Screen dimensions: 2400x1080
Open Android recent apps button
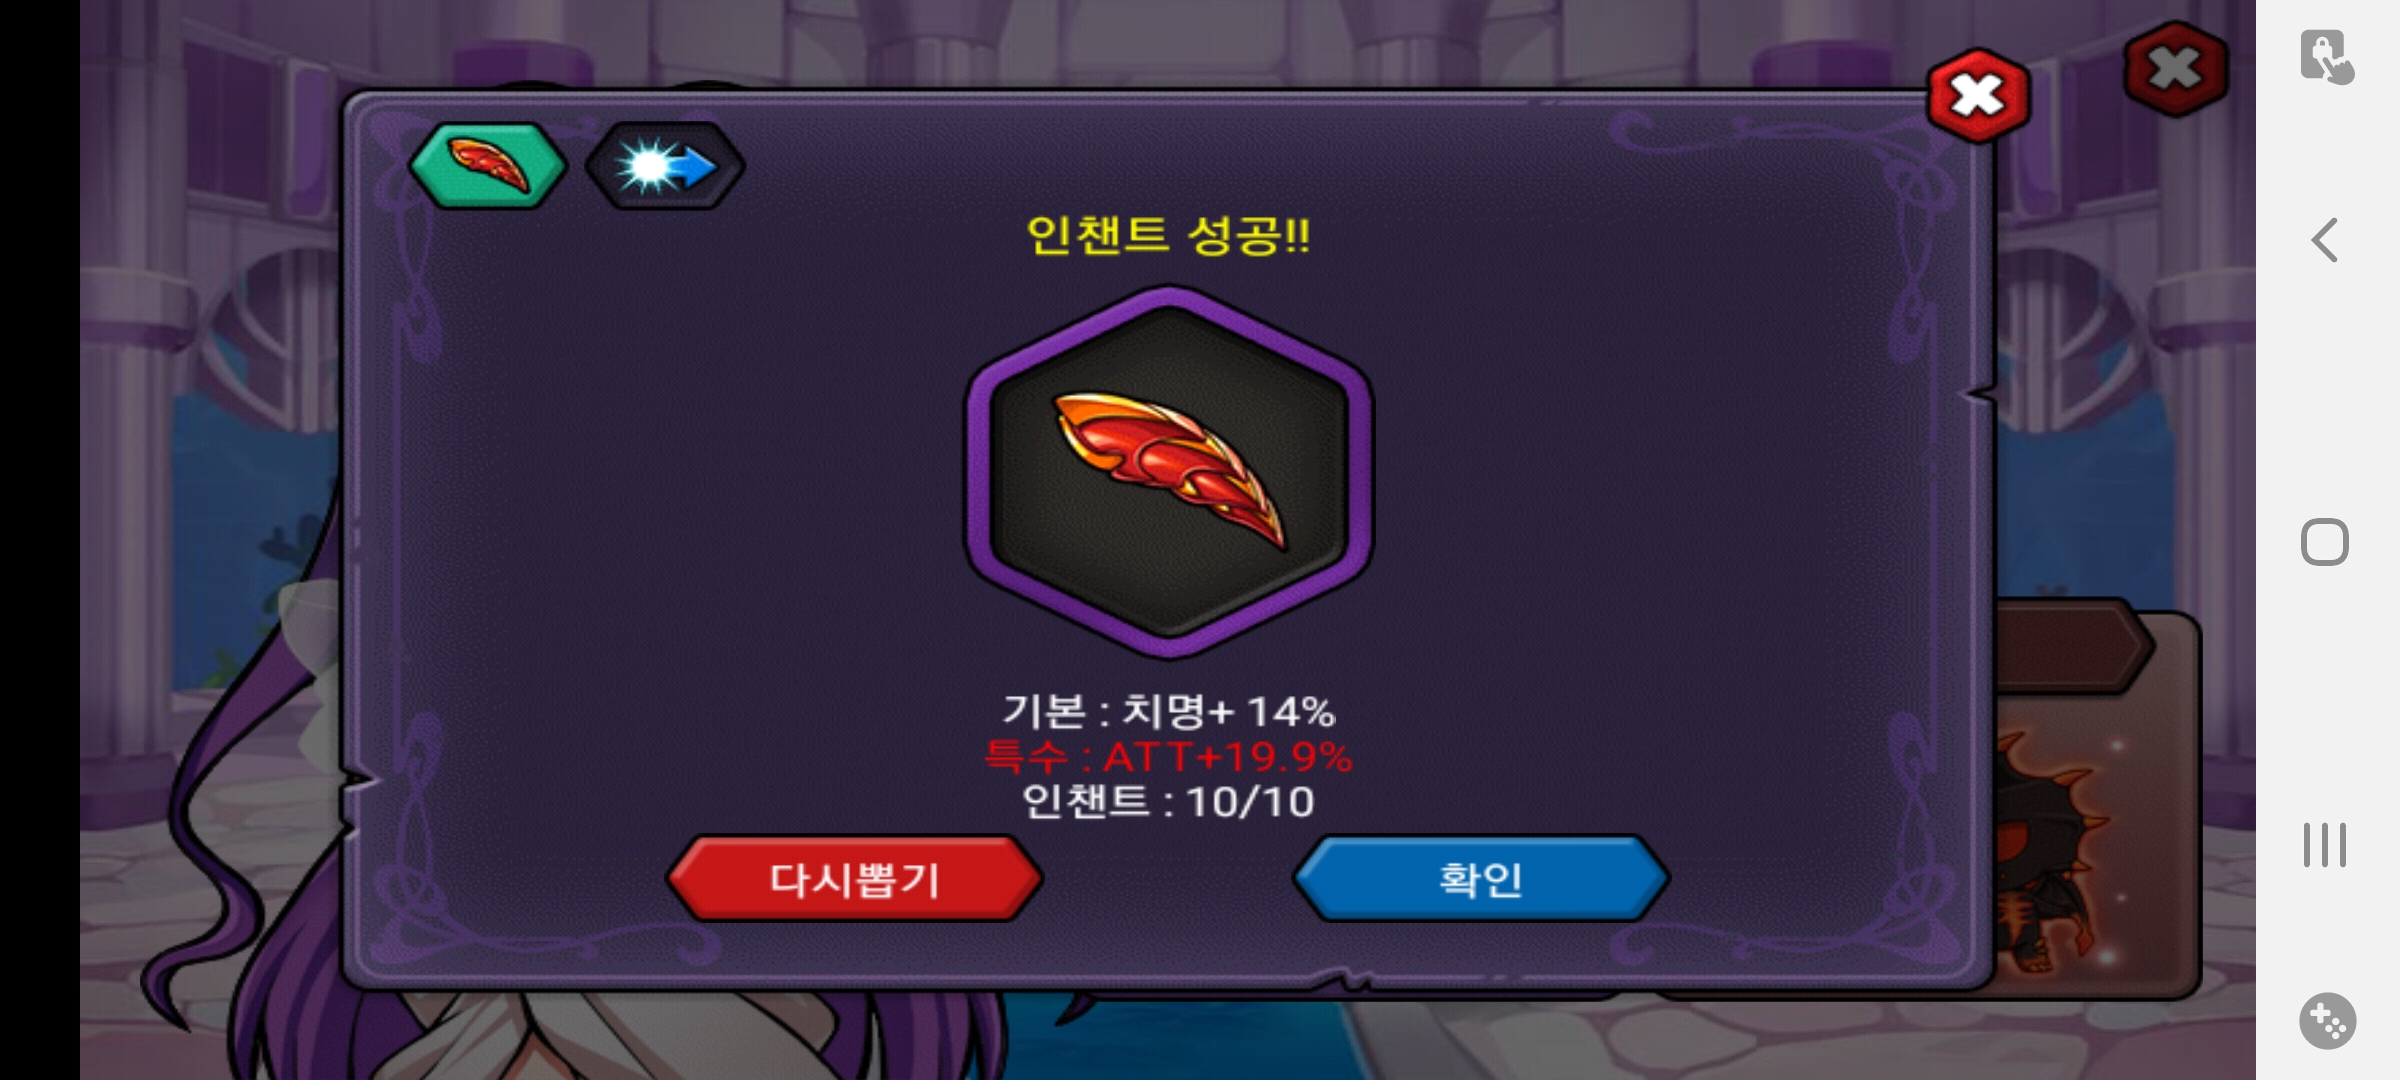2325,845
